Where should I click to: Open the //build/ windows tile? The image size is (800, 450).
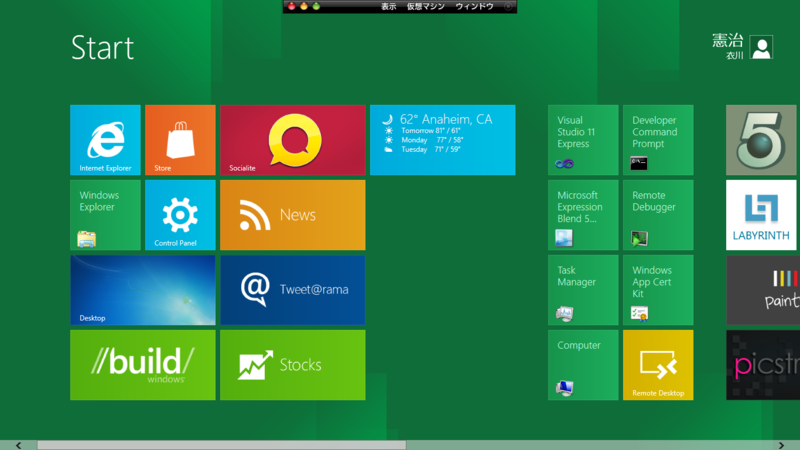[143, 365]
